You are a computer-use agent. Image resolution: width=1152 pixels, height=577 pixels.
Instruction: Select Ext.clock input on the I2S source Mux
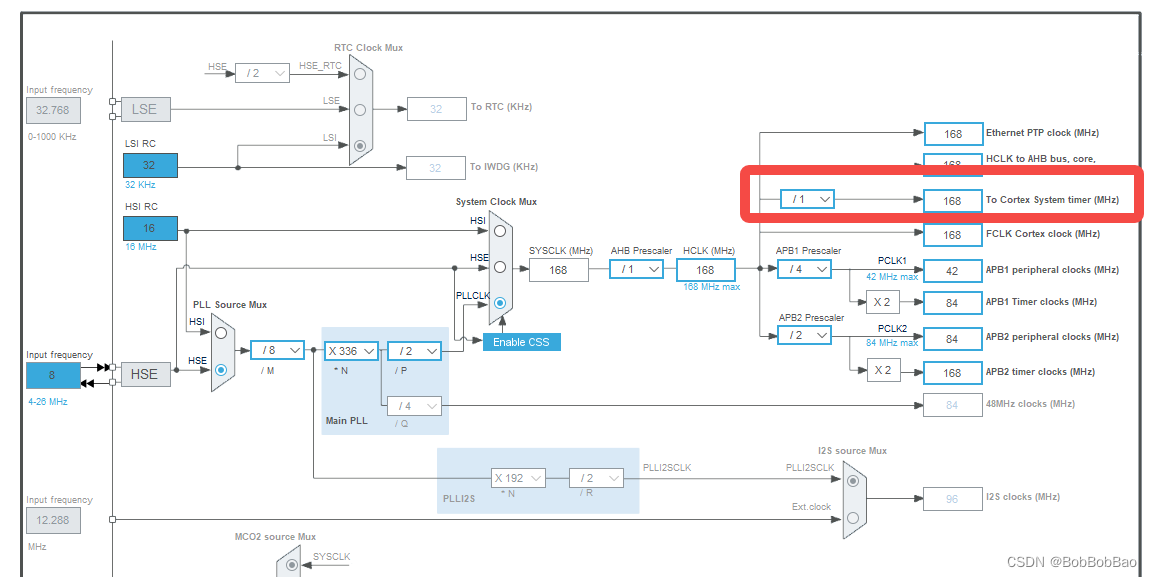(x=852, y=516)
